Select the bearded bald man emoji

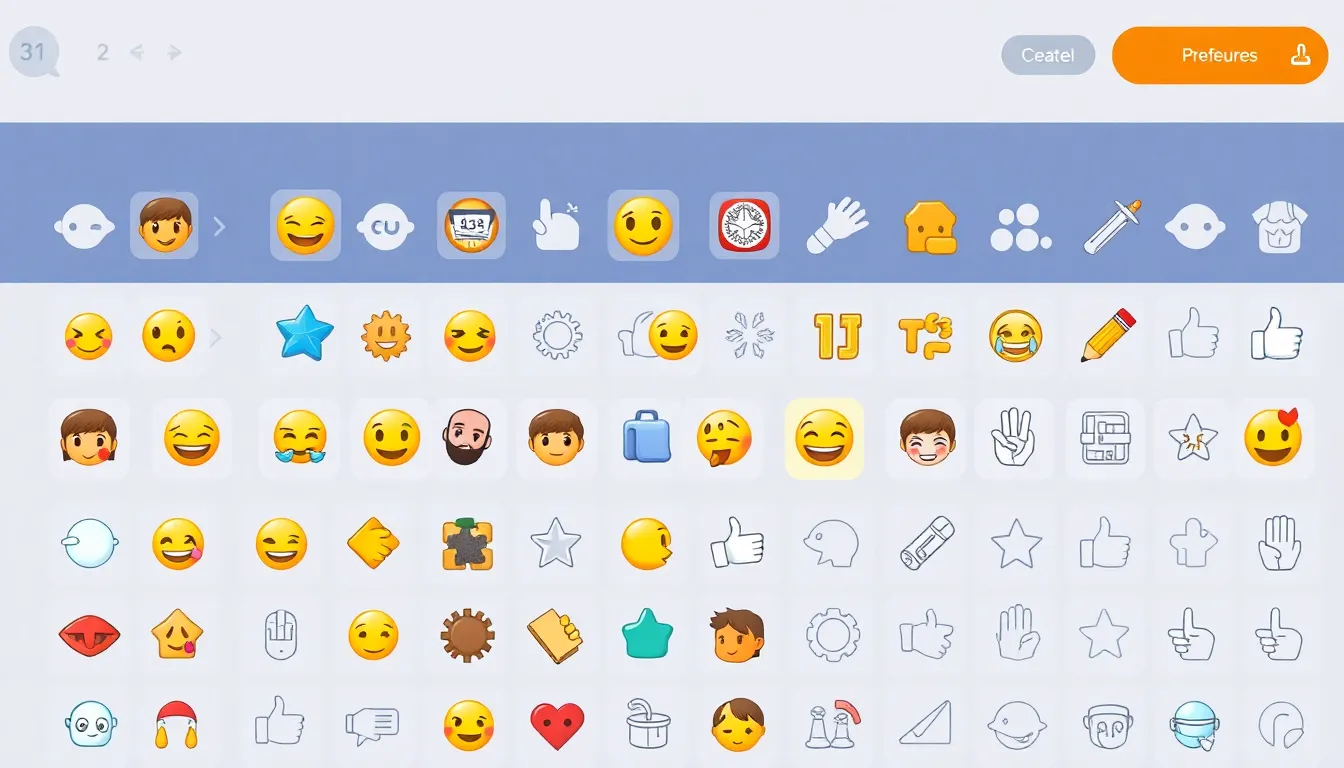tap(468, 437)
